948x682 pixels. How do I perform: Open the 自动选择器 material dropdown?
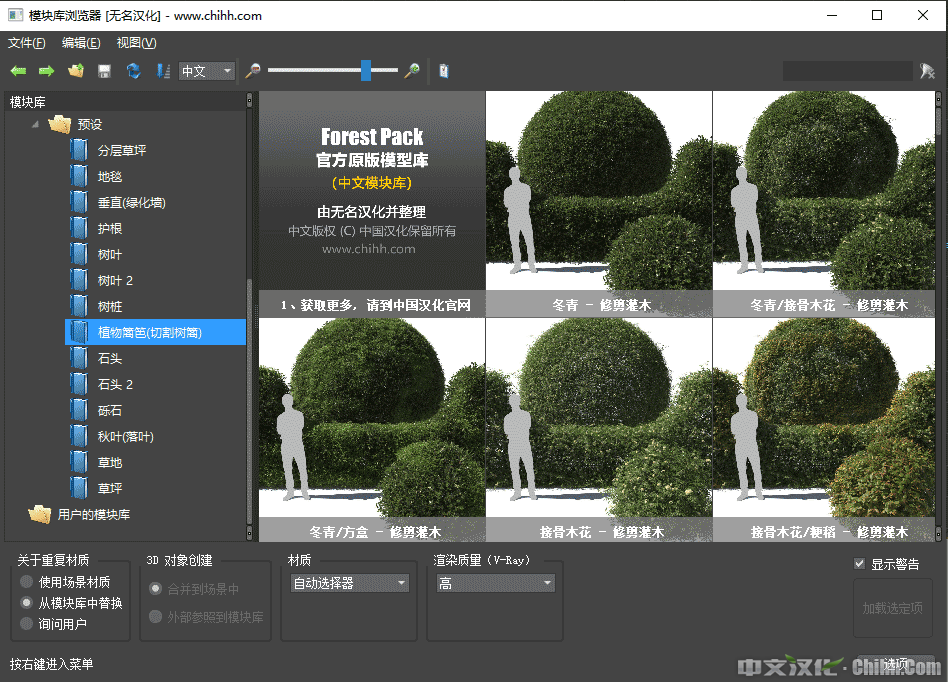(x=349, y=583)
